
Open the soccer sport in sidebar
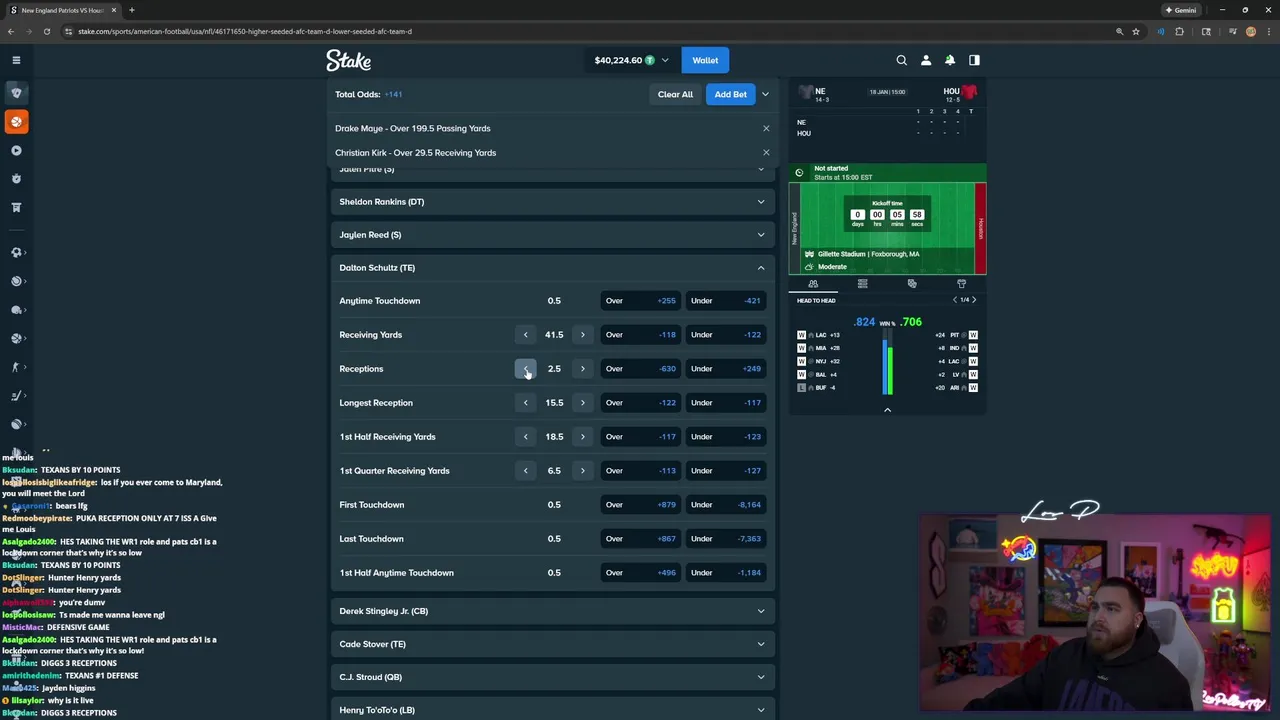[16, 252]
